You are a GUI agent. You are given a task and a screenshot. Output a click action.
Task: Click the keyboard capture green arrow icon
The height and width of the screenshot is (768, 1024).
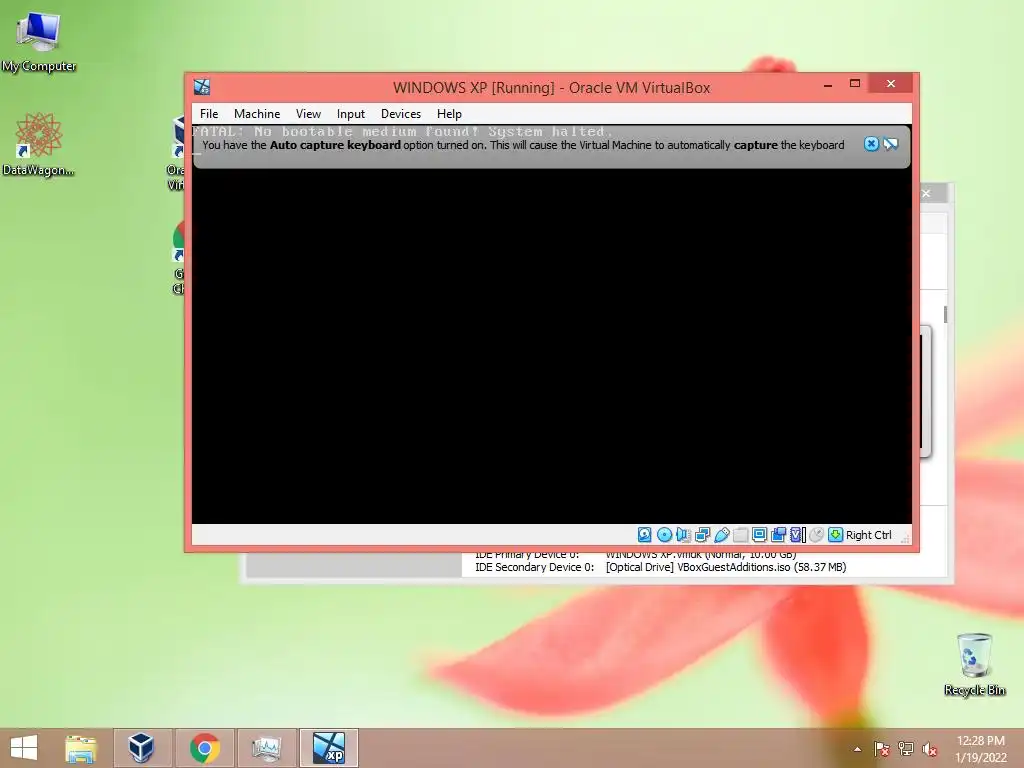(835, 535)
